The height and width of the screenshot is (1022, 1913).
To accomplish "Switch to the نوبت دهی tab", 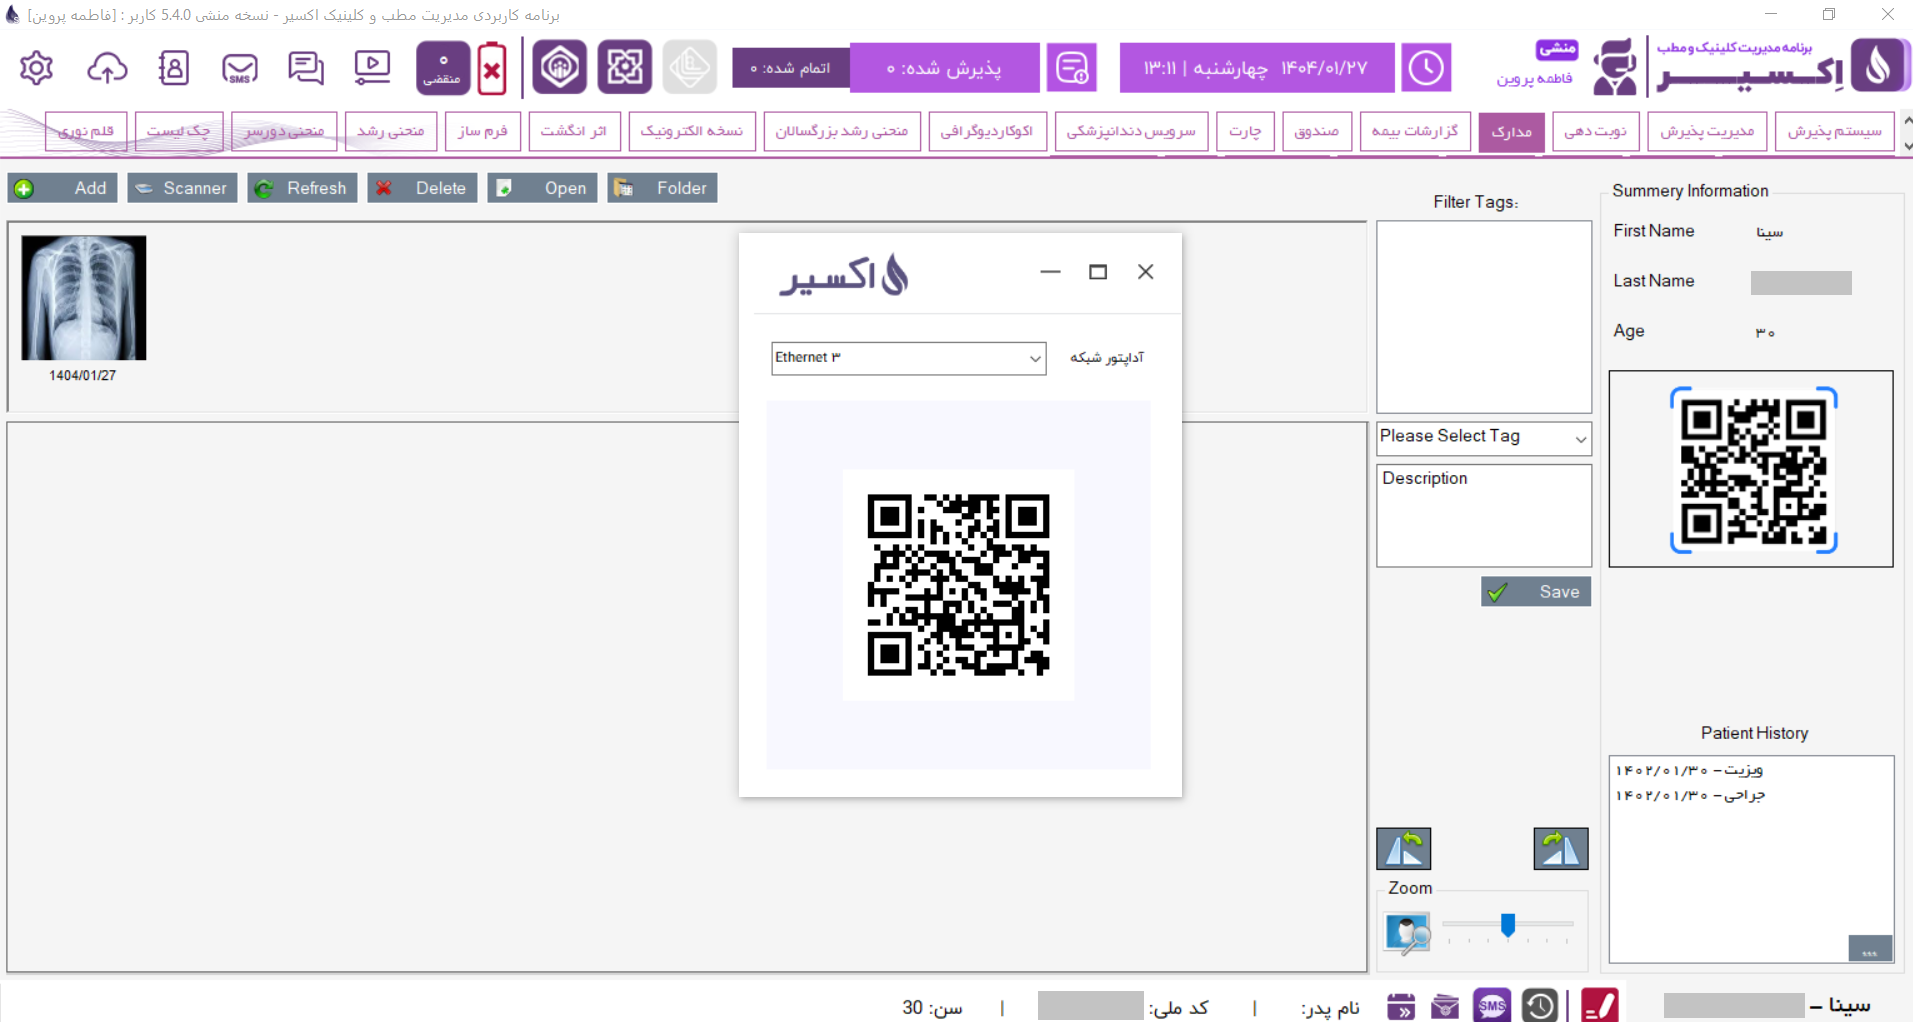I will pos(1595,132).
